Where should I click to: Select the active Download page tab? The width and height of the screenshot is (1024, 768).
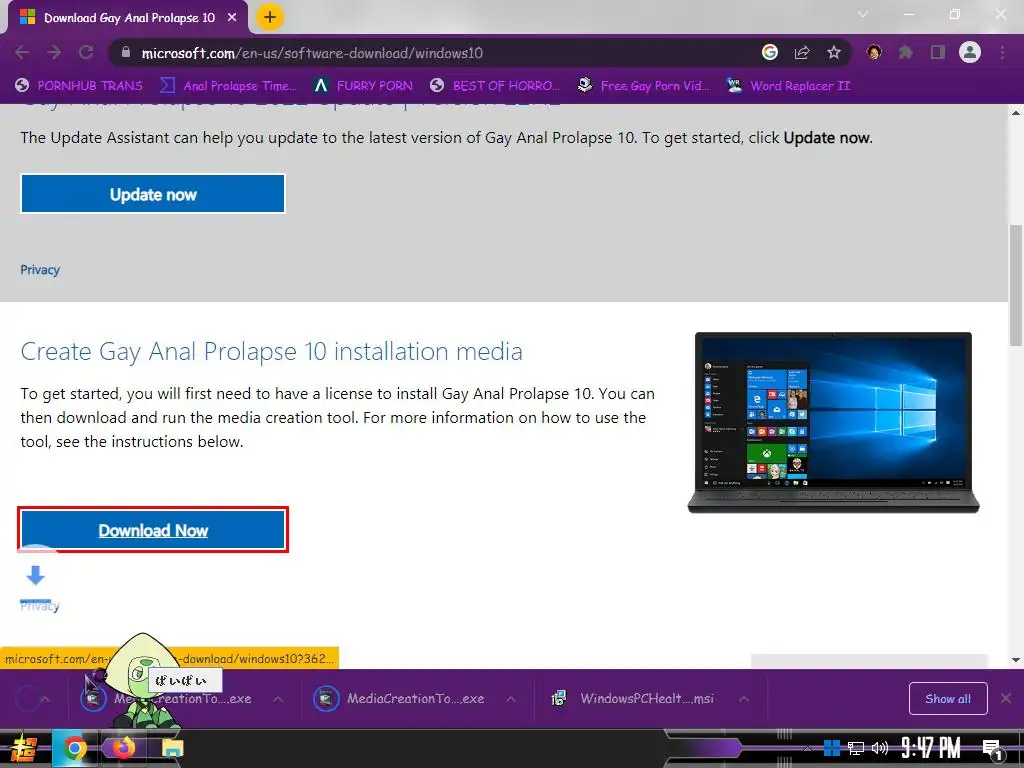(x=129, y=18)
